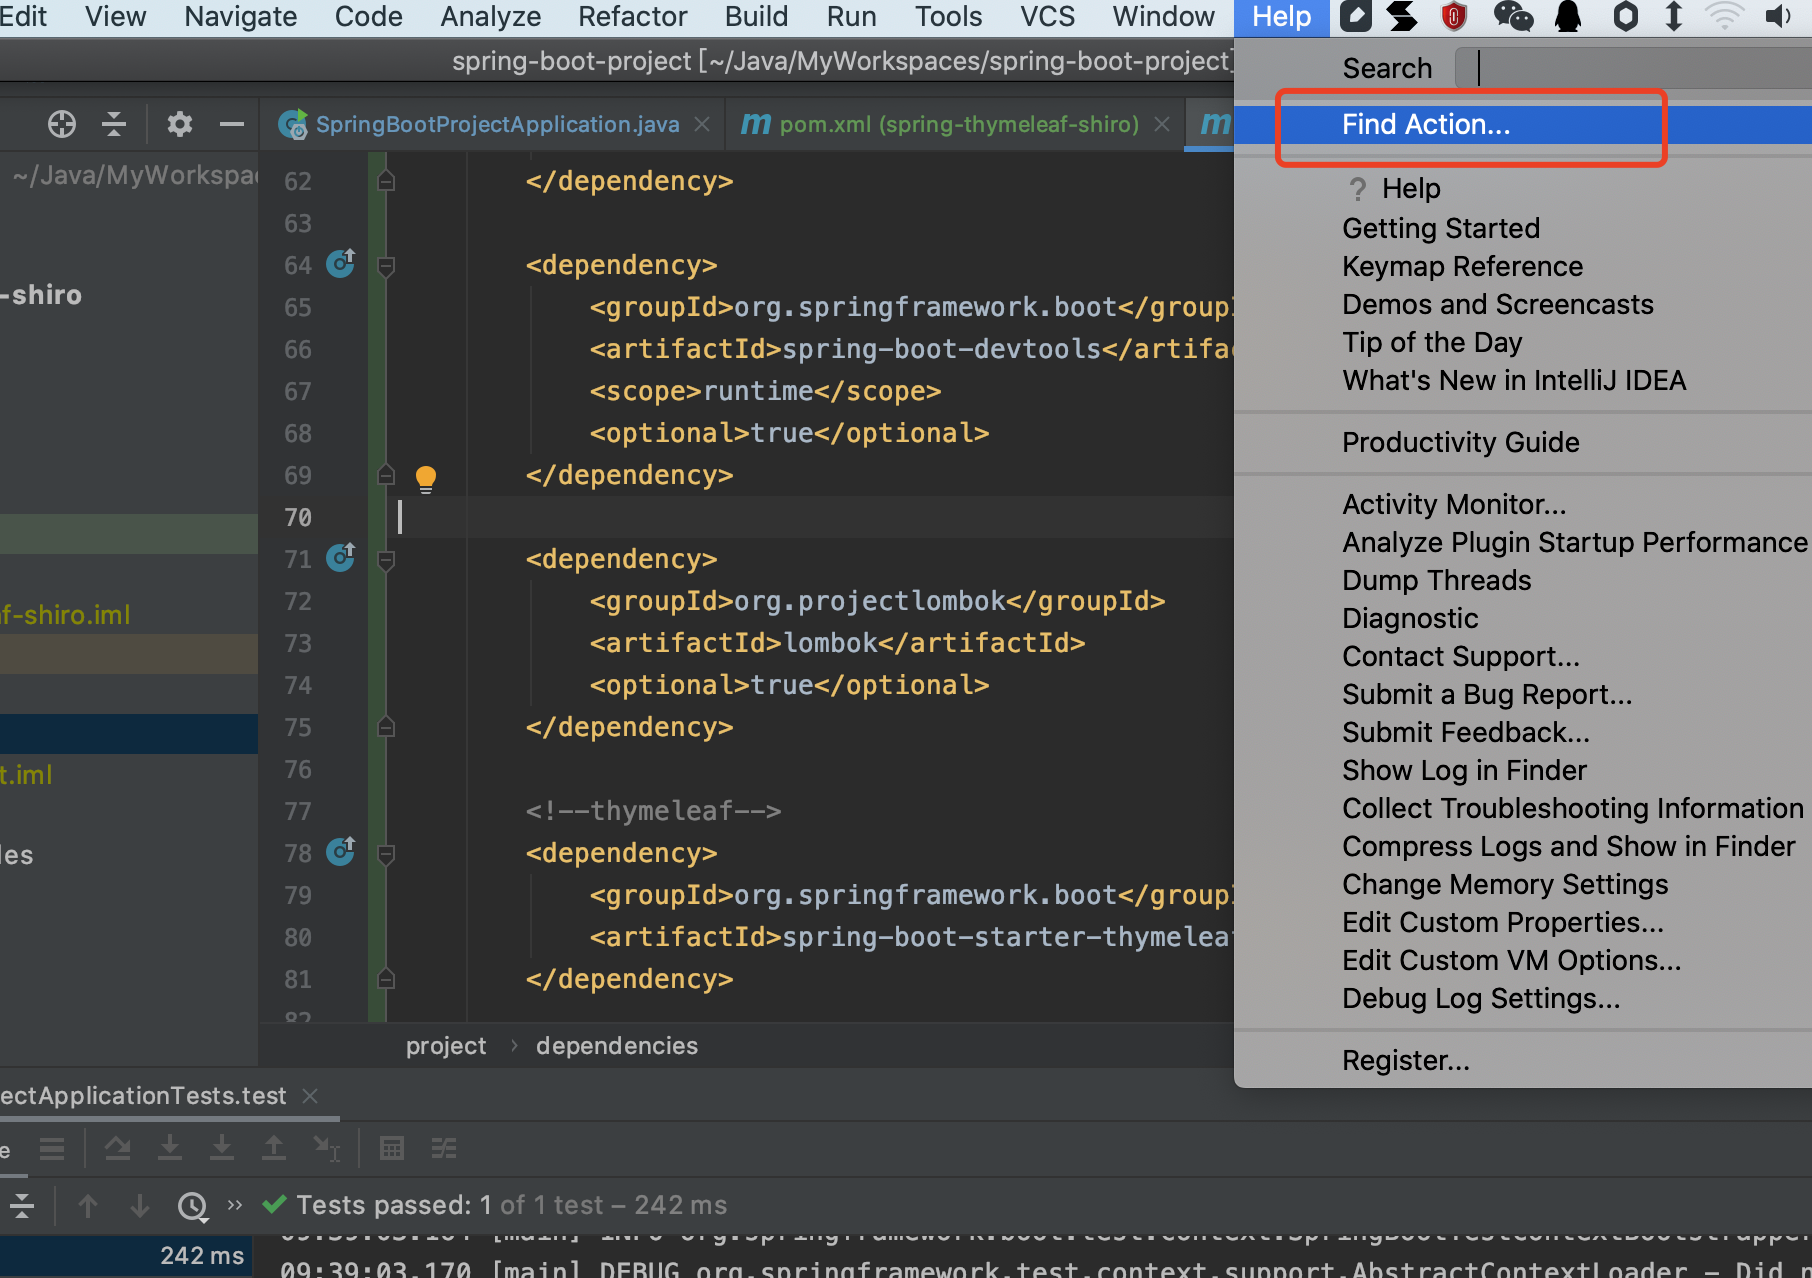This screenshot has height=1278, width=1812.
Task: Toggle the fold marker on line 75
Action: tap(386, 727)
